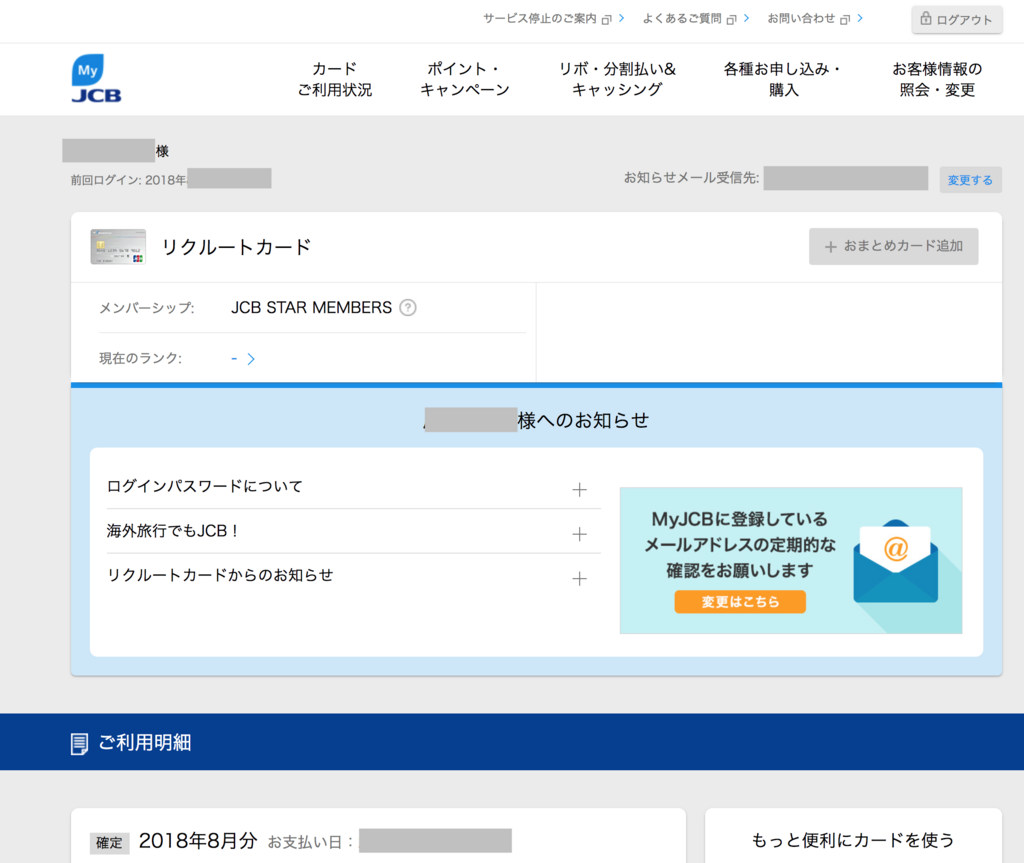Open お客様情報の照会・変更 menu
This screenshot has height=863, width=1024.
pos(937,79)
